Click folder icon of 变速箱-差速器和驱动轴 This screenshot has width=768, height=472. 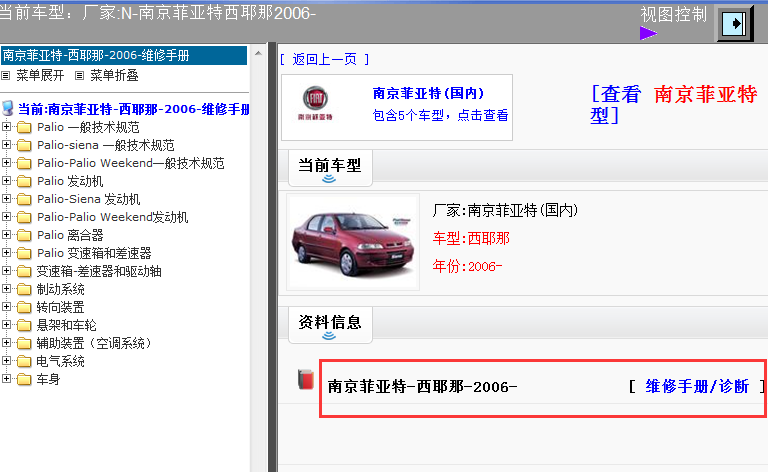point(24,272)
